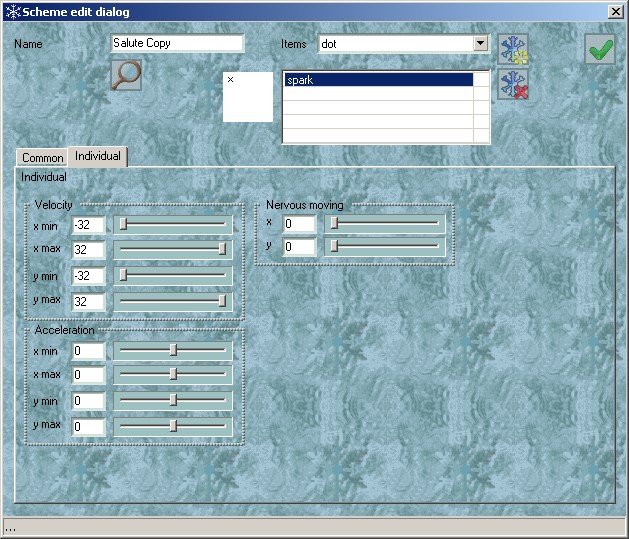Close the Scheme edit dialog
The width and height of the screenshot is (629, 539).
[x=615, y=11]
